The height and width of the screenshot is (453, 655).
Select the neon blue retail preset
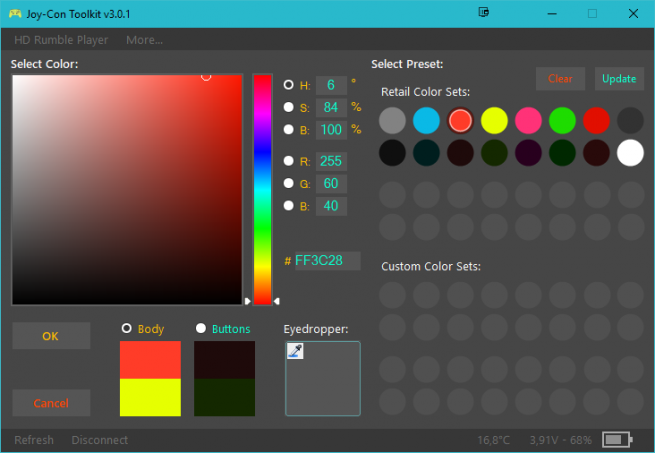pyautogui.click(x=427, y=121)
